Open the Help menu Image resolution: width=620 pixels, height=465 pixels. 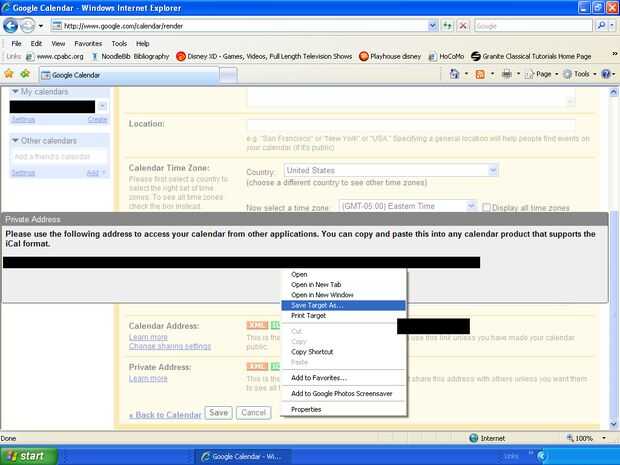pos(142,43)
